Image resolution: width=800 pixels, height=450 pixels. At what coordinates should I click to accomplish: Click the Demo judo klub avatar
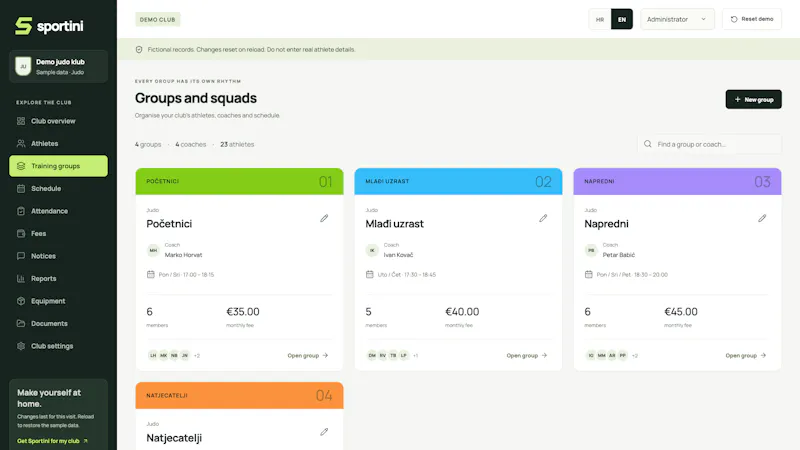coord(23,66)
